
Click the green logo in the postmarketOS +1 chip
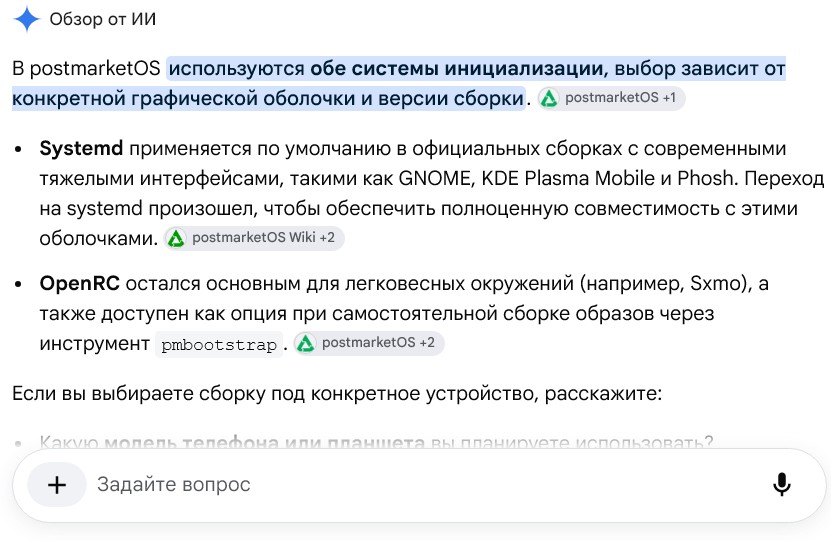tap(549, 98)
